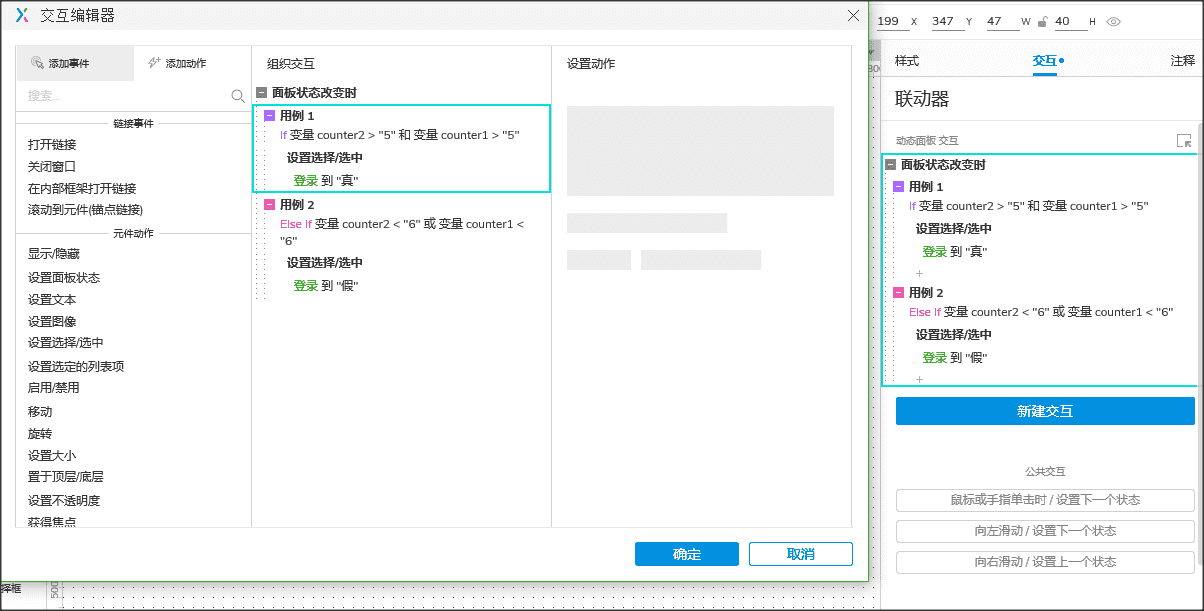The image size is (1204, 611).
Task: Click the page icon beside 动态面板 交互
Action: (x=1185, y=140)
